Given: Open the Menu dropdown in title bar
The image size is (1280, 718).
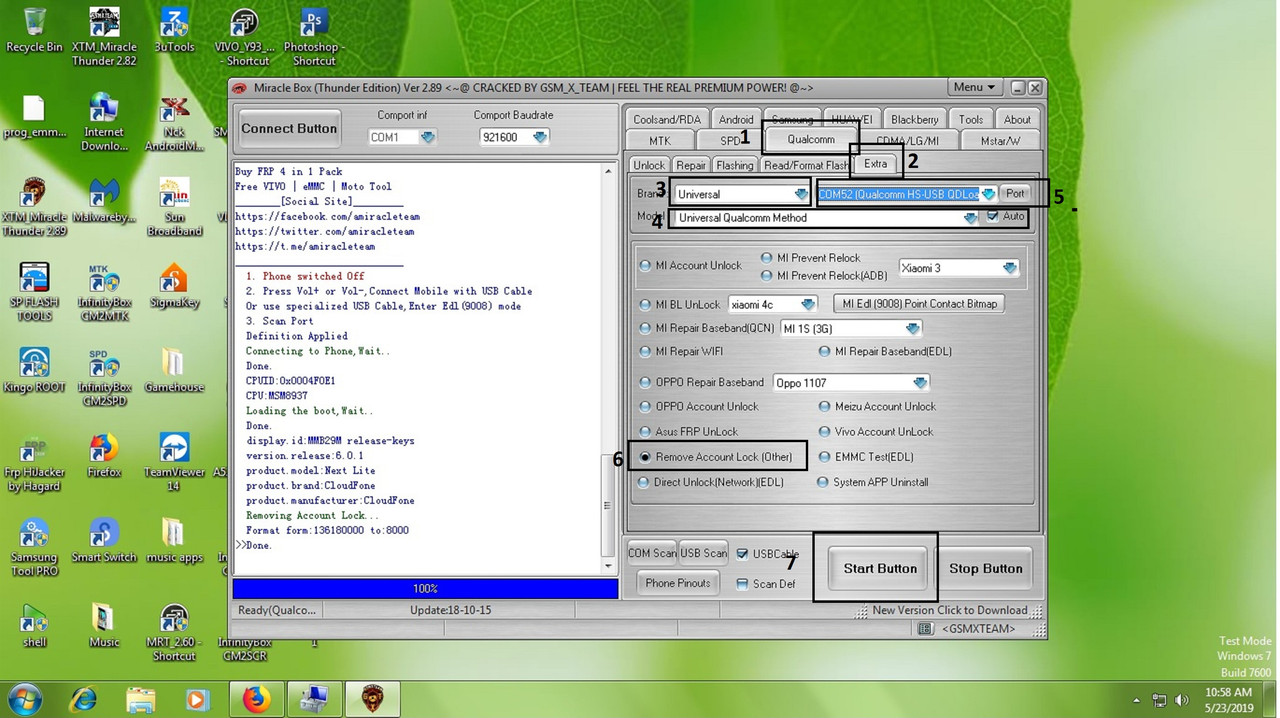Looking at the screenshot, I should point(974,88).
